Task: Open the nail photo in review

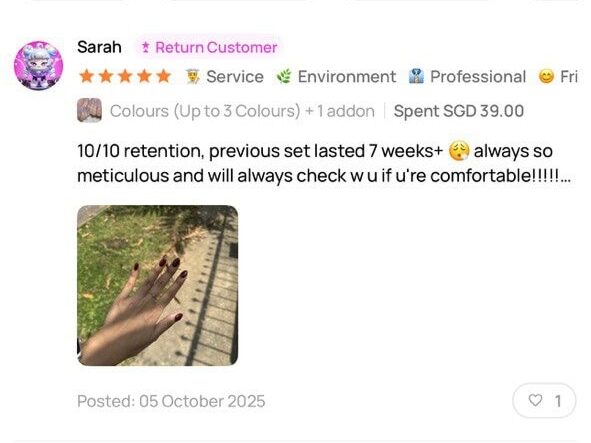Action: pos(158,285)
